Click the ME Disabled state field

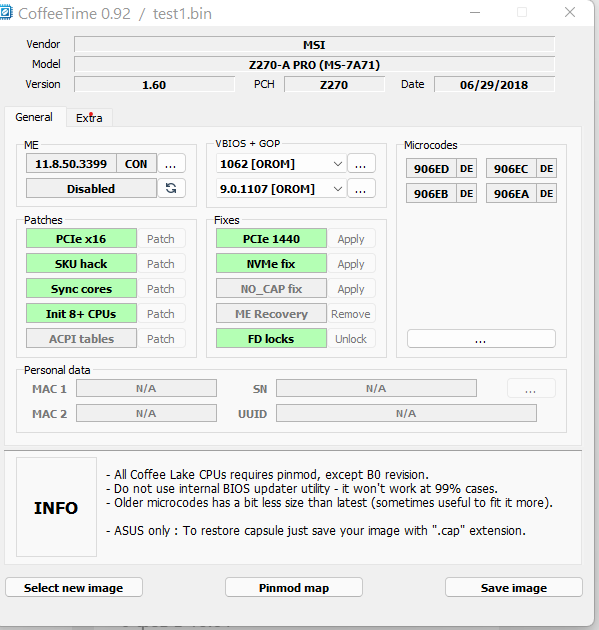click(91, 188)
